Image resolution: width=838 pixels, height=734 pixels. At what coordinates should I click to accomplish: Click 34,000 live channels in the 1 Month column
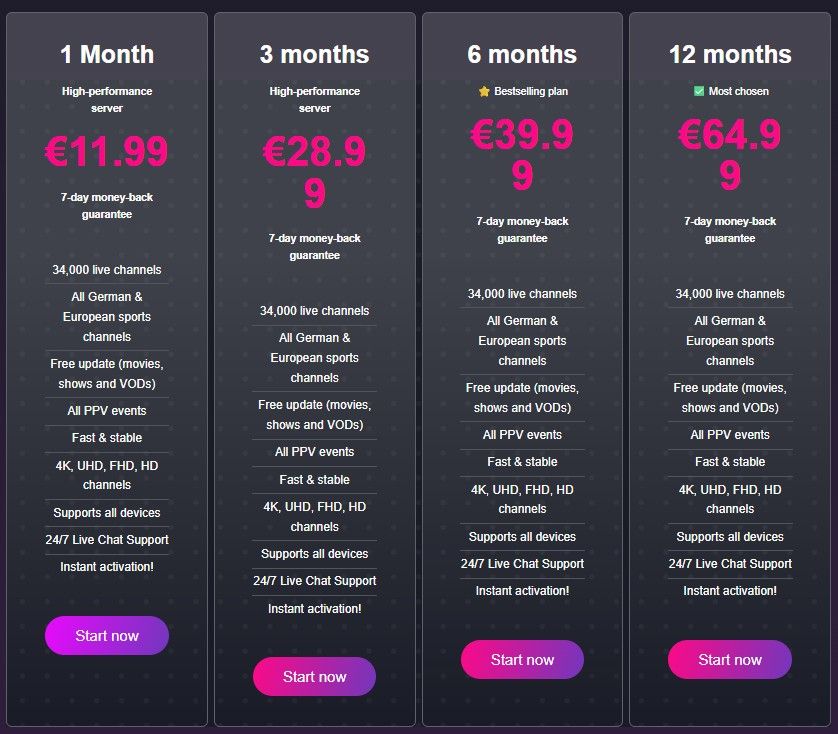(106, 269)
